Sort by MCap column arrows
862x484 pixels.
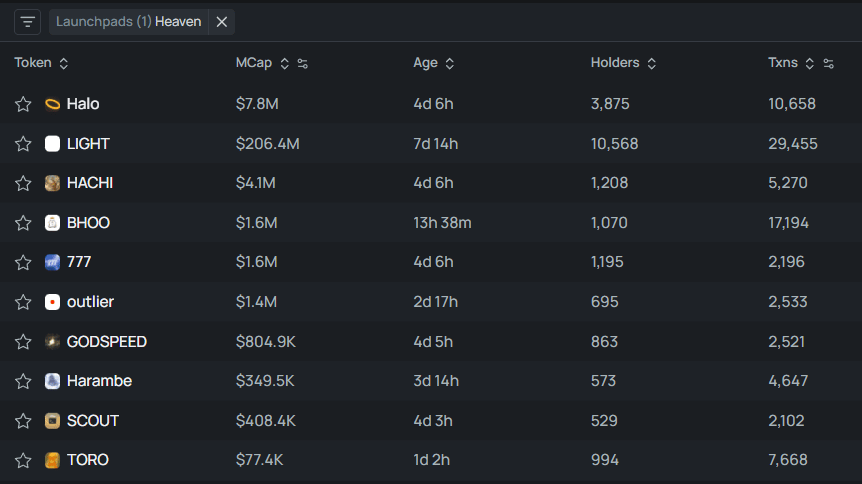(x=284, y=64)
